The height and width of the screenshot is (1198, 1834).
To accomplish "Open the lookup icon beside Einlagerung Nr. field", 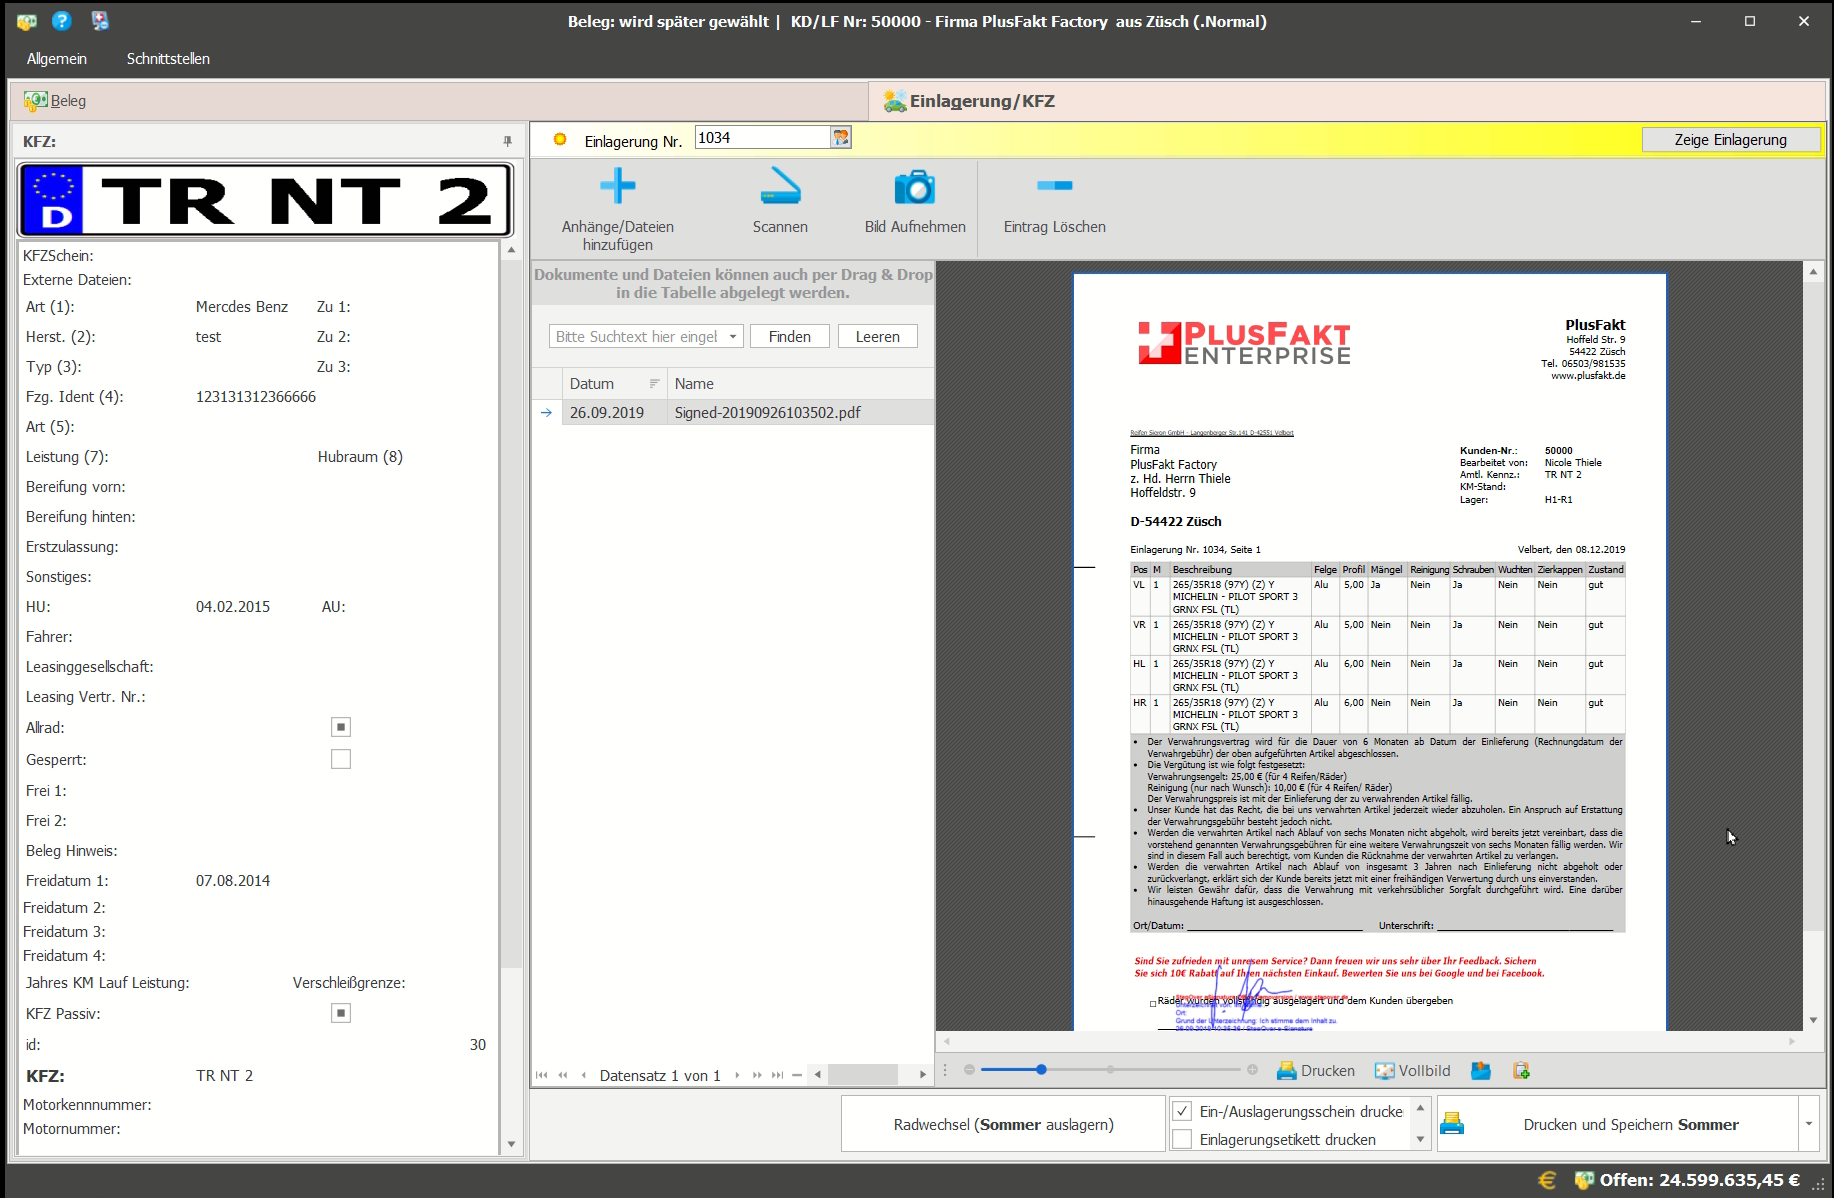I will 841,137.
